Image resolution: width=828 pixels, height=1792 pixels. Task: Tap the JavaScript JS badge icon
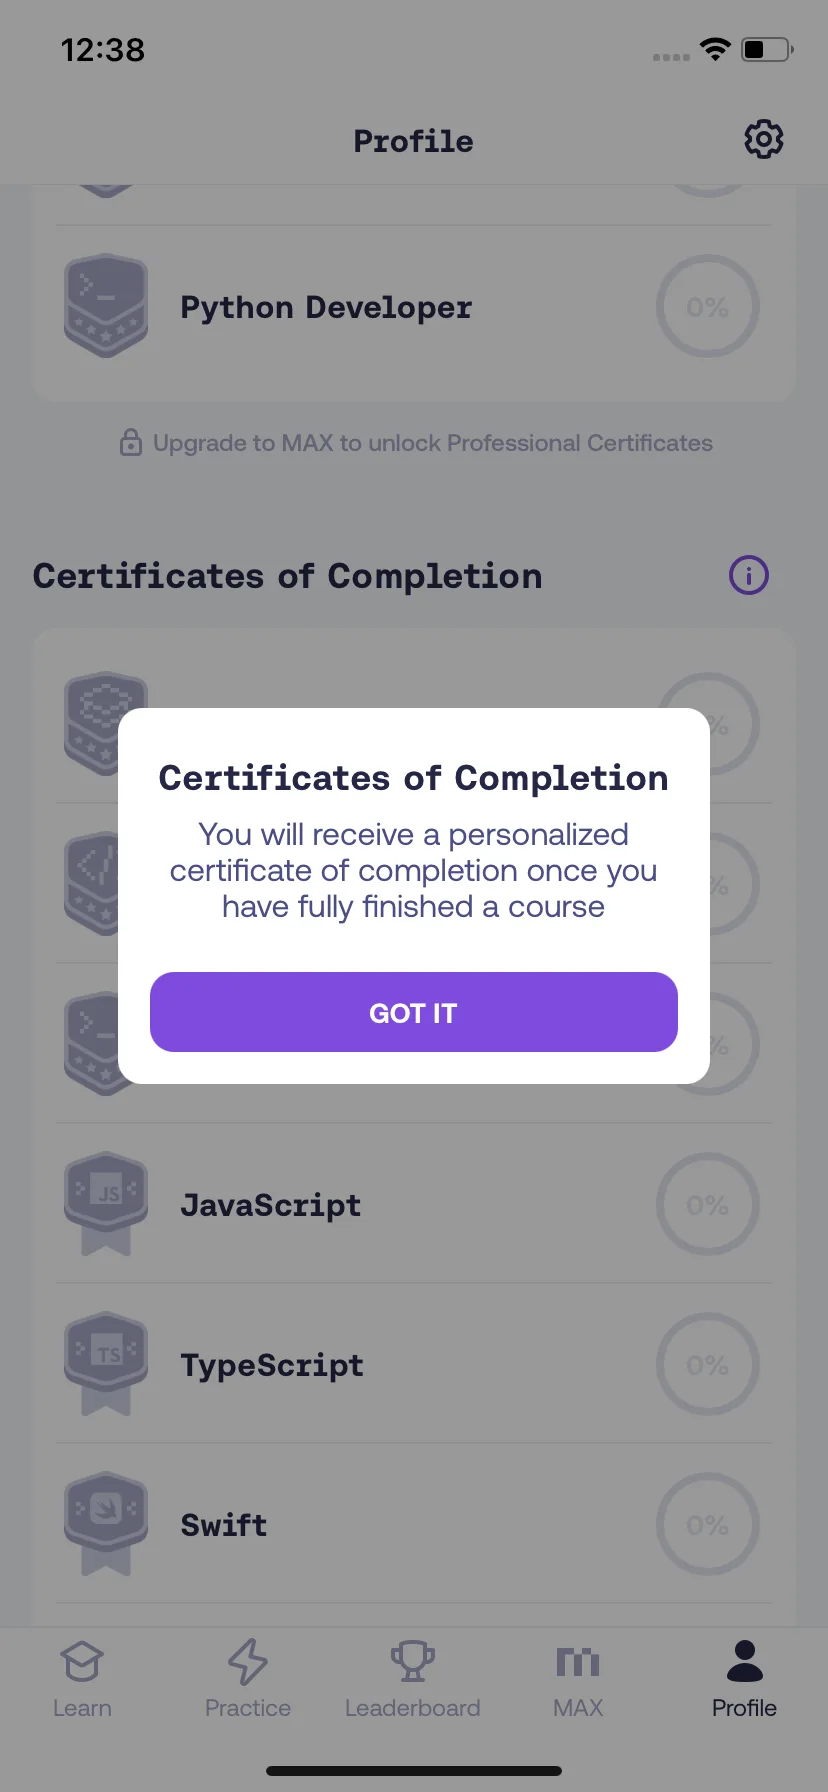[x=106, y=1204]
